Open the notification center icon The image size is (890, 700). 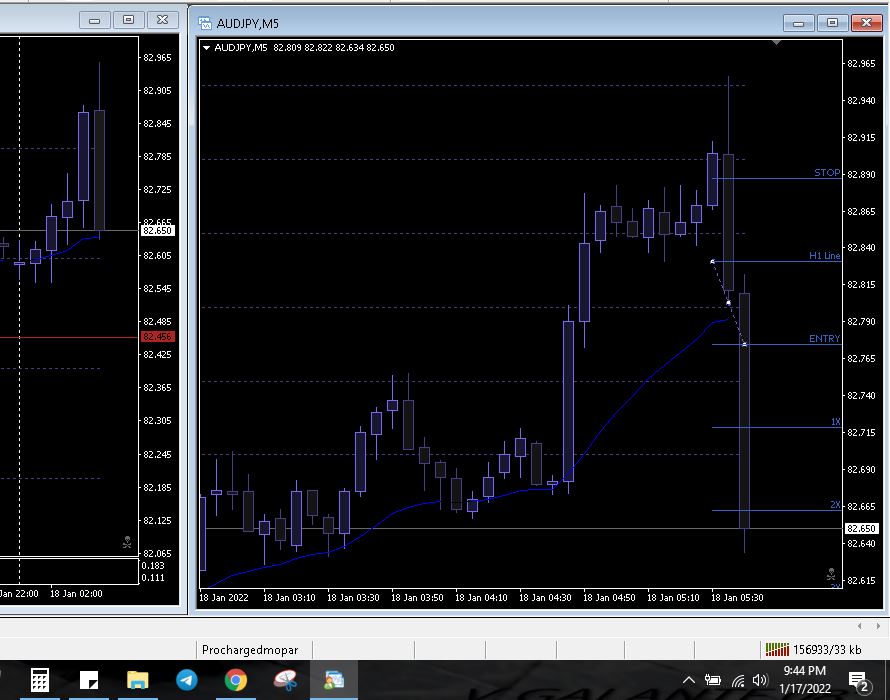[x=859, y=681]
